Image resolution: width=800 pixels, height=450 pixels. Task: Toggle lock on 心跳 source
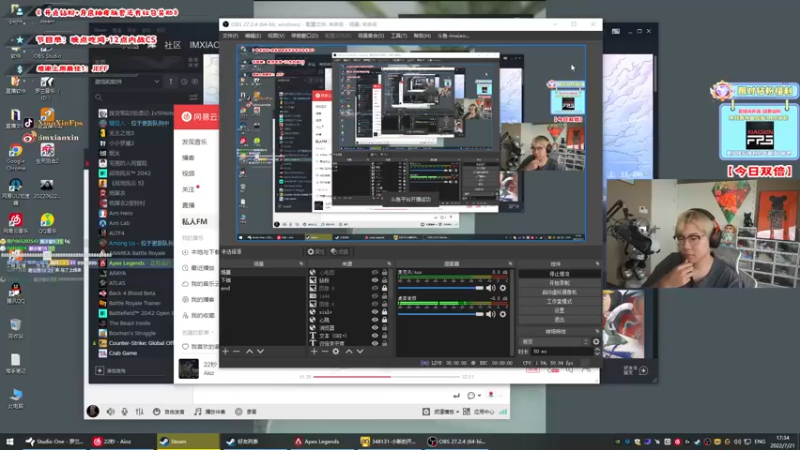click(x=384, y=320)
